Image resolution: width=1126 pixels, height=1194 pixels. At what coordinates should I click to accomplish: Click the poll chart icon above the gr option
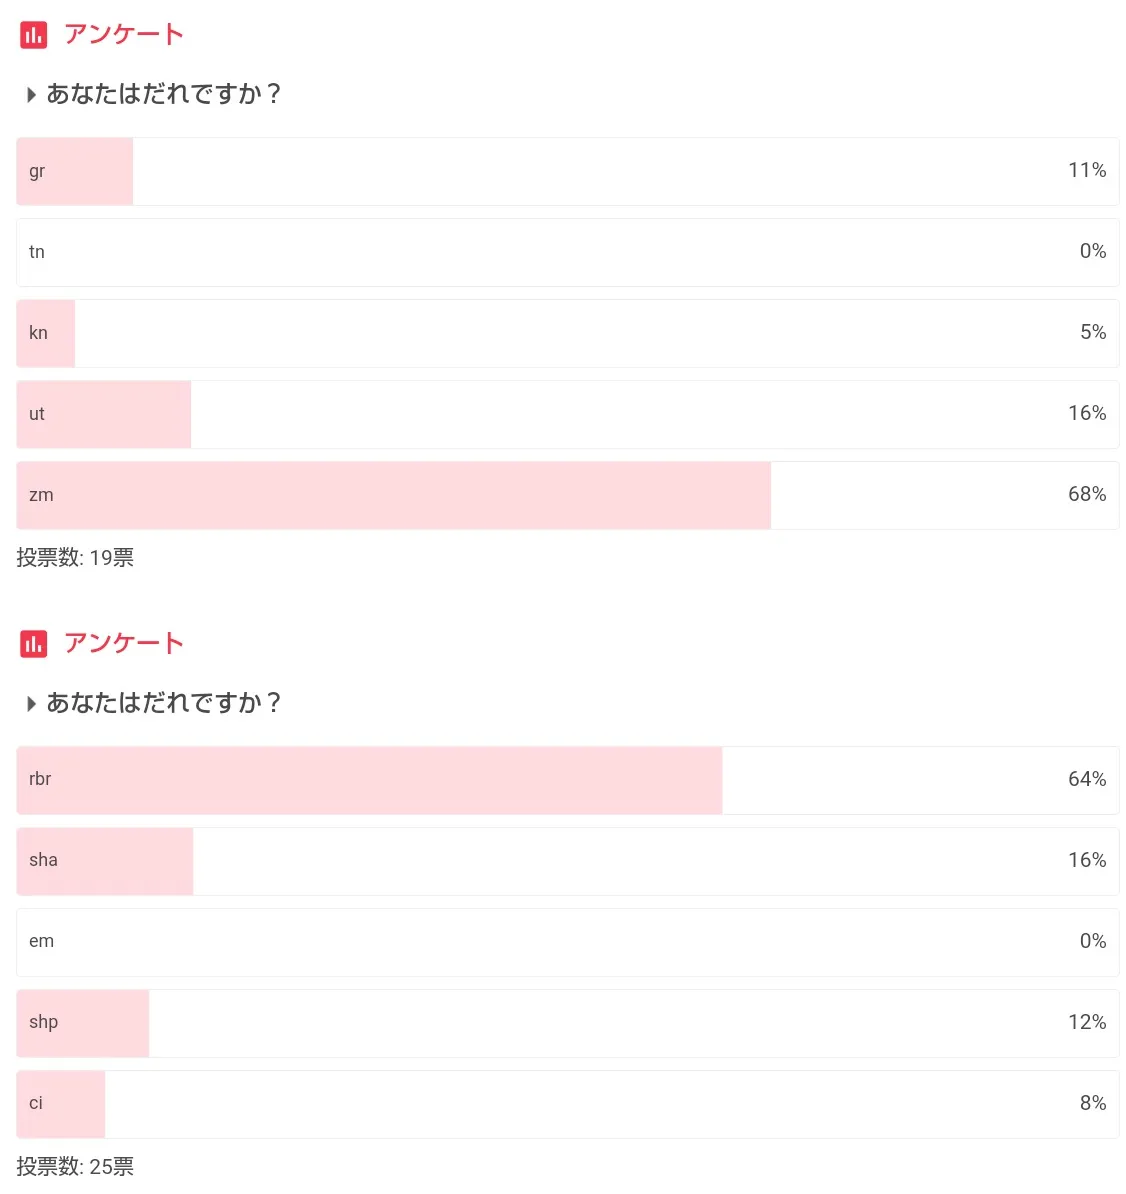click(x=33, y=35)
